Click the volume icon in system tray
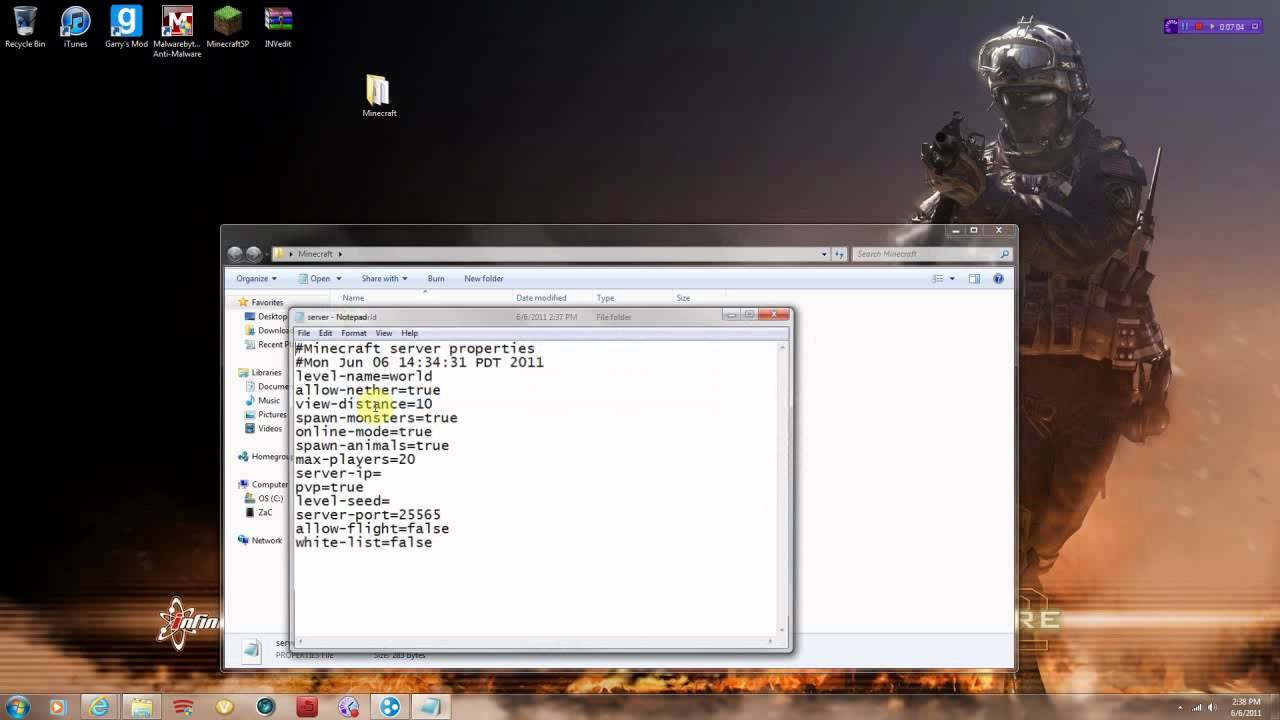 1212,707
